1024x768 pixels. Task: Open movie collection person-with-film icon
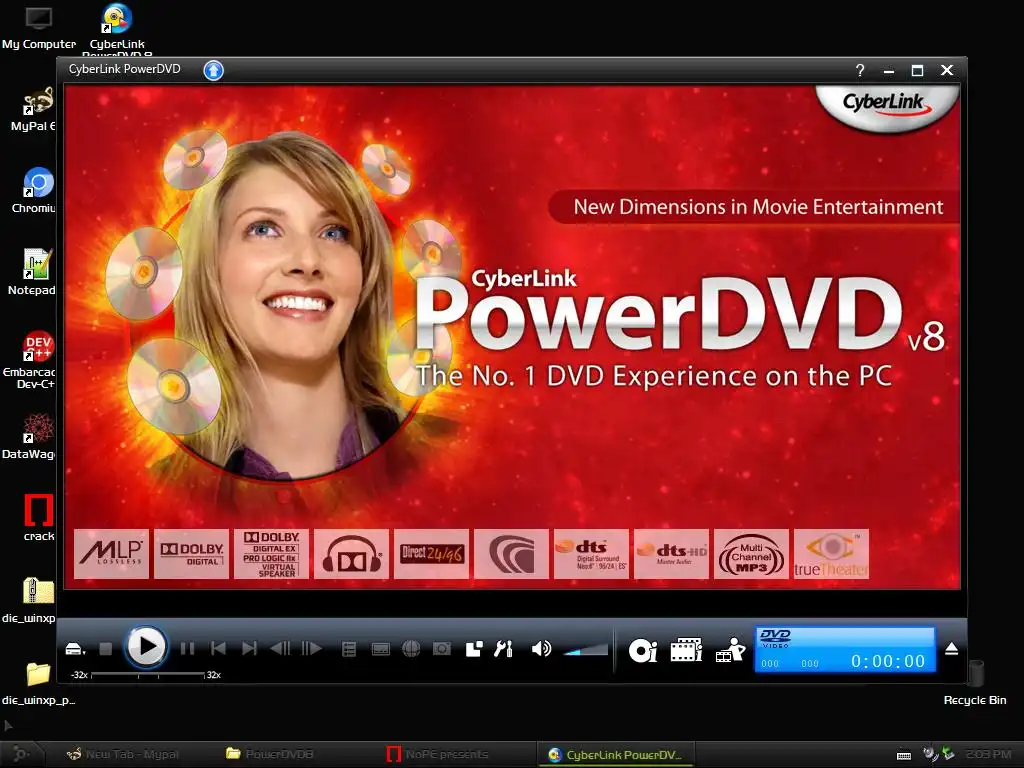tap(730, 650)
